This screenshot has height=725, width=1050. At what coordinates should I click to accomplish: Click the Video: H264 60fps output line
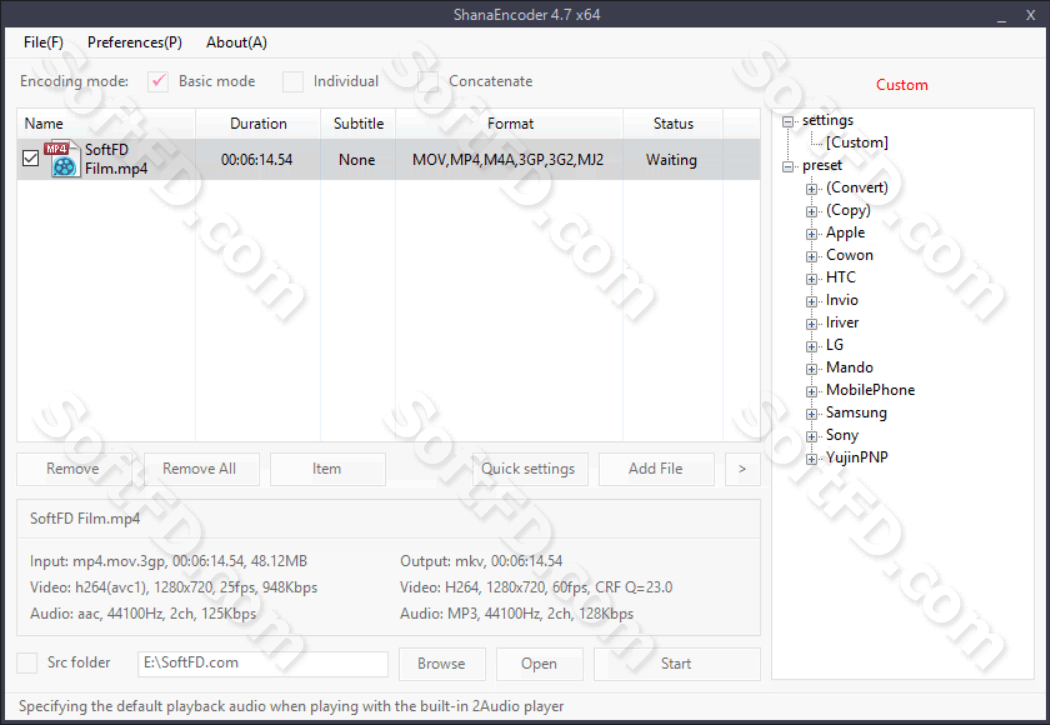pos(536,588)
